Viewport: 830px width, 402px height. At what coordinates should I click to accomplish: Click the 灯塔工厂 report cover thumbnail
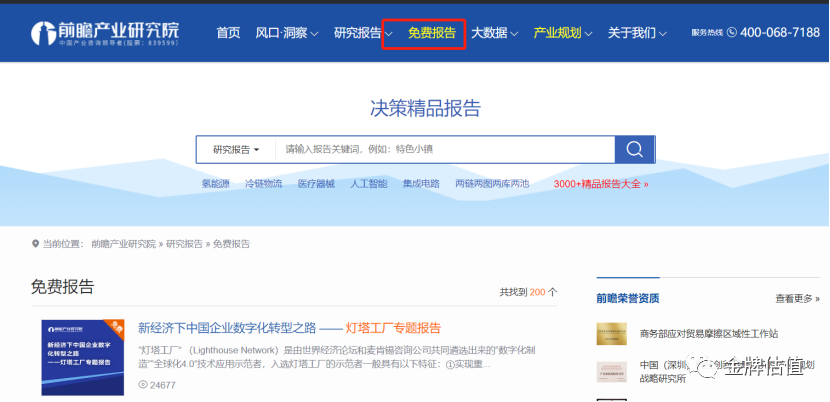[83, 358]
